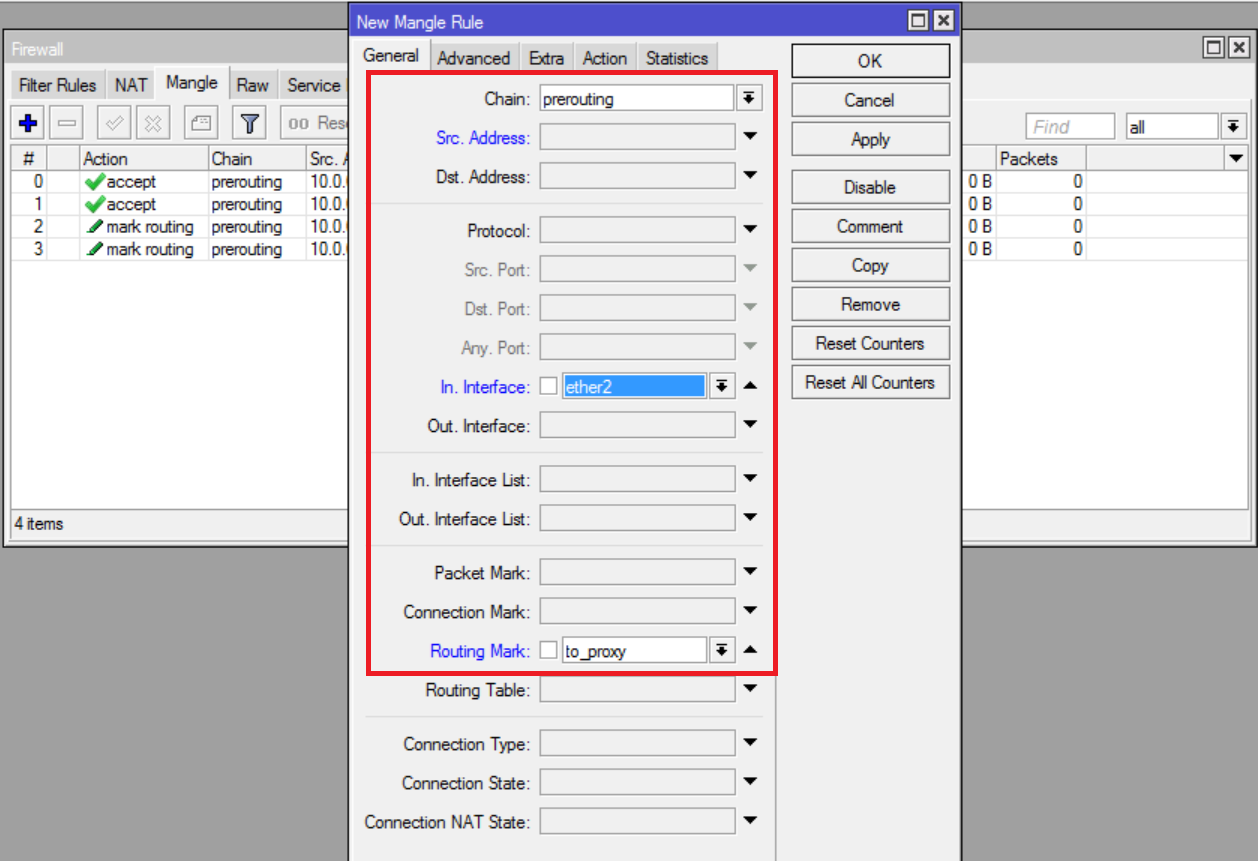Collapse the In. Interface field

(x=750, y=386)
